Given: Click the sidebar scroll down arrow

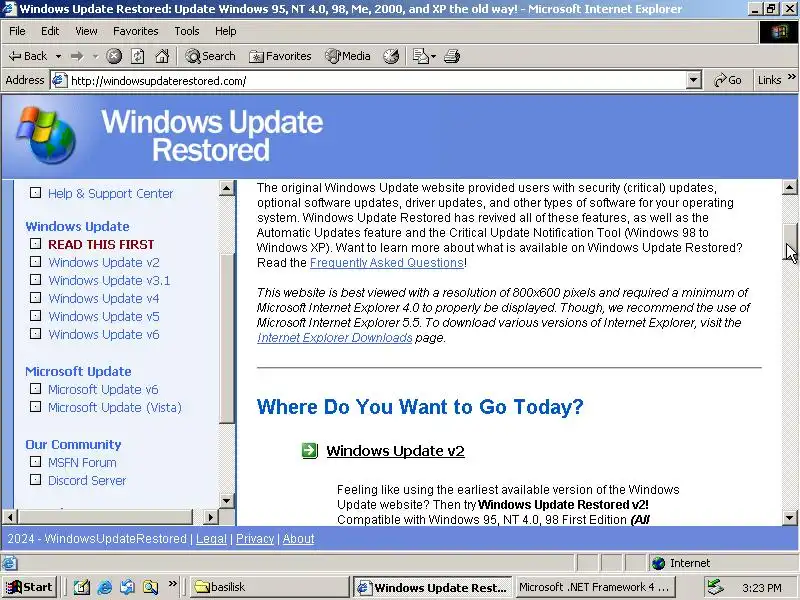Looking at the screenshot, I should click(x=227, y=501).
